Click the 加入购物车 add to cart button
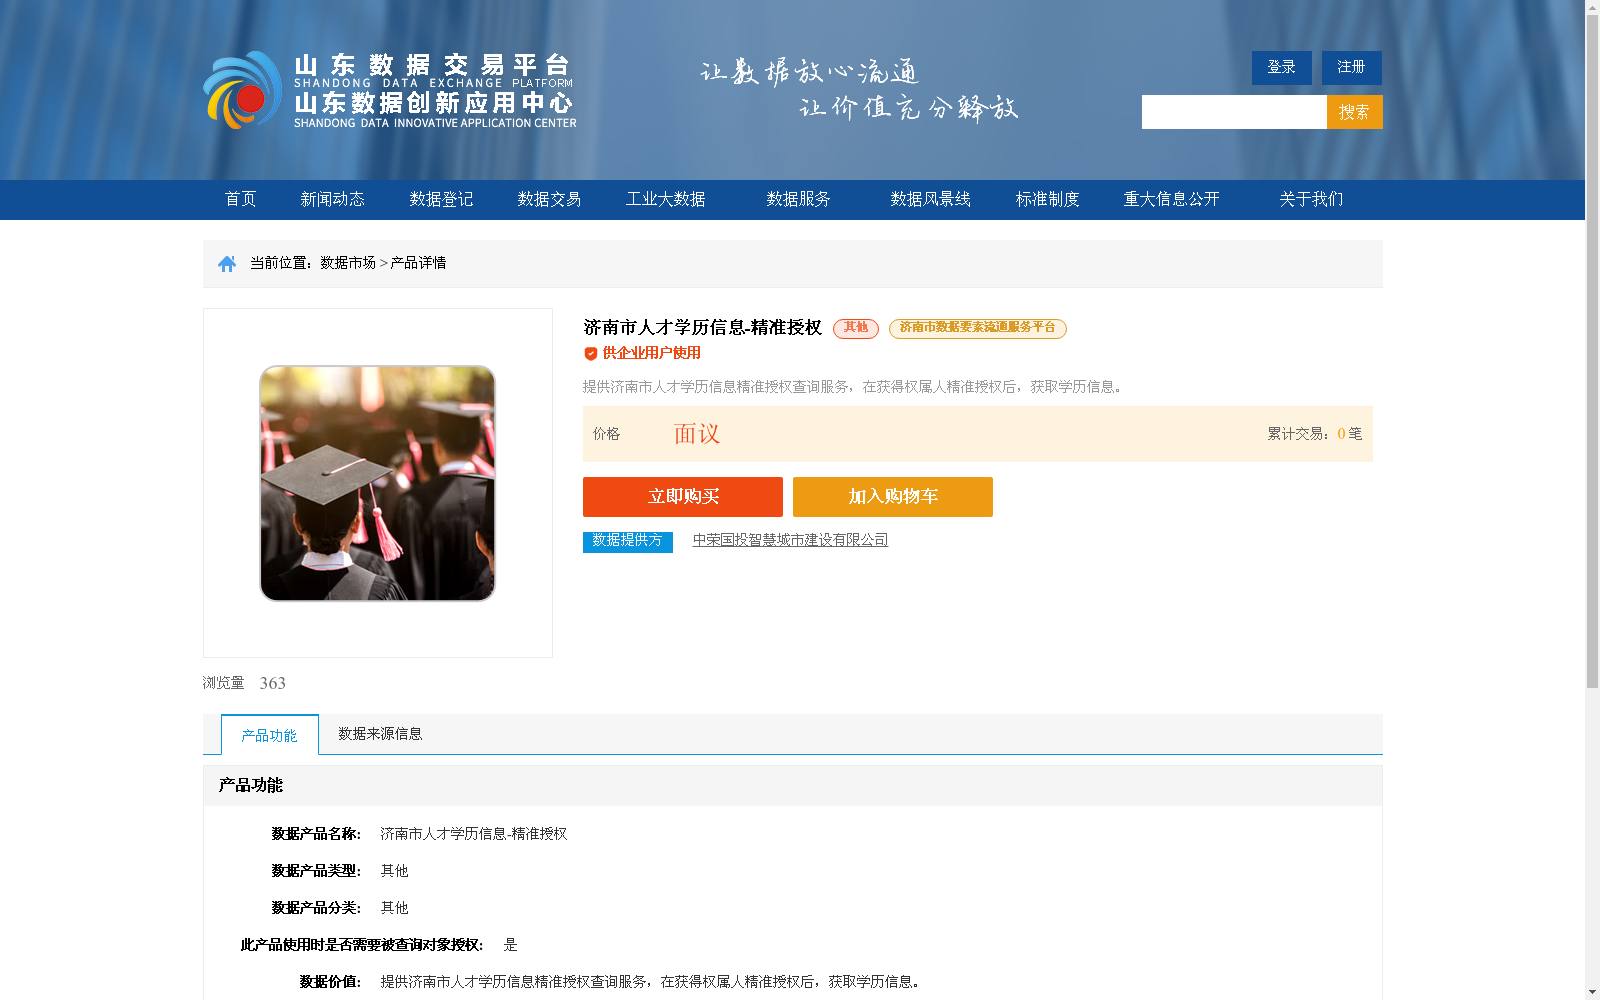This screenshot has height=1000, width=1600. 893,497
